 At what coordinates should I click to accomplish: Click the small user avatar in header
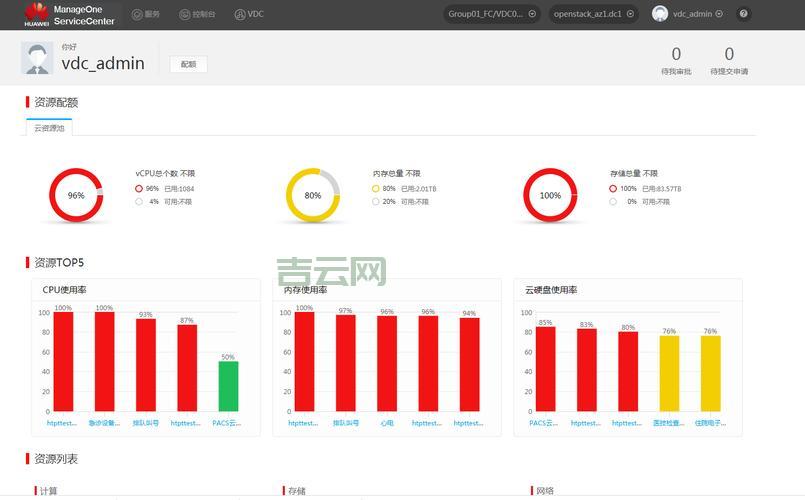pyautogui.click(x=660, y=14)
